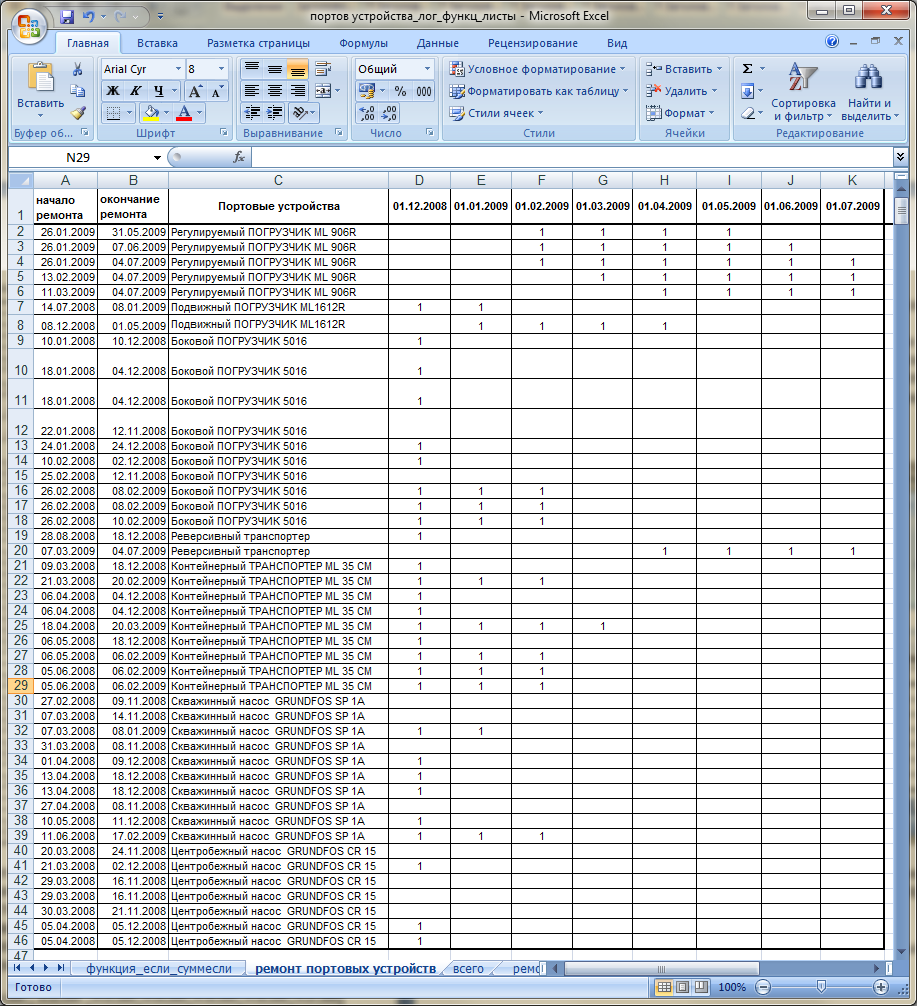Screen dimensions: 917x1006
Task: Click Удалить cells button
Action: [681, 91]
